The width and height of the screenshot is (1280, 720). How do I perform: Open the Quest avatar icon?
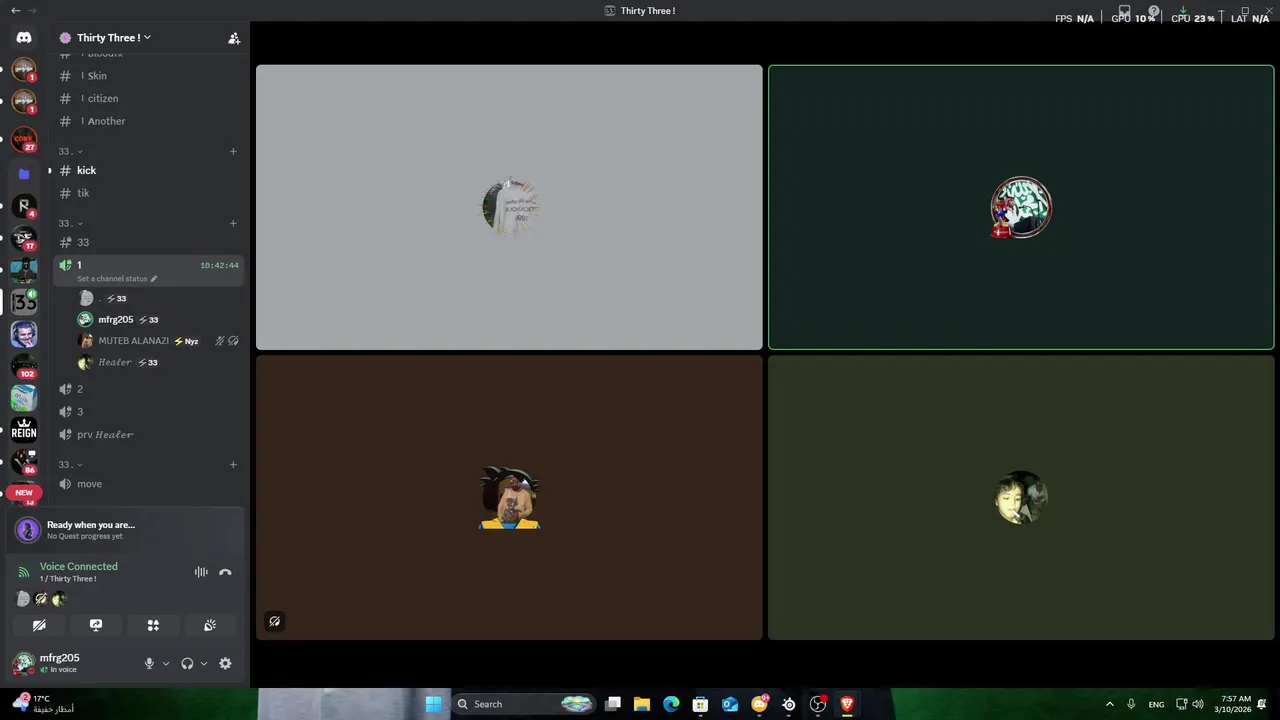pyautogui.click(x=27, y=530)
